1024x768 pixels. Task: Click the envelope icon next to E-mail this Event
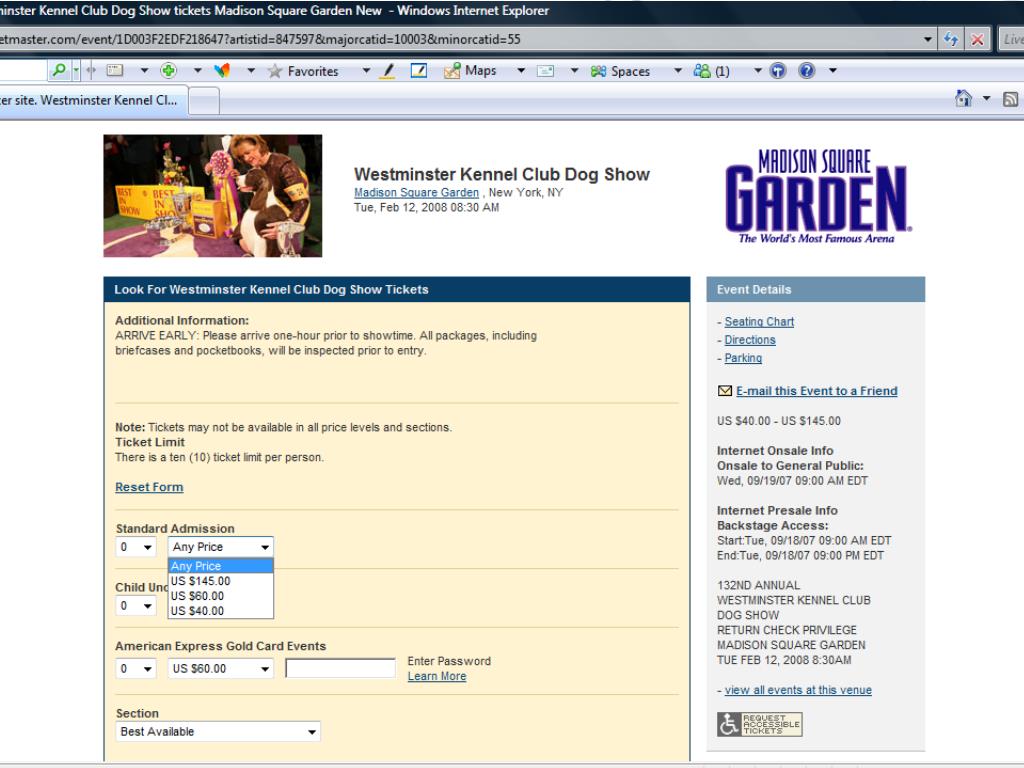pyautogui.click(x=725, y=391)
